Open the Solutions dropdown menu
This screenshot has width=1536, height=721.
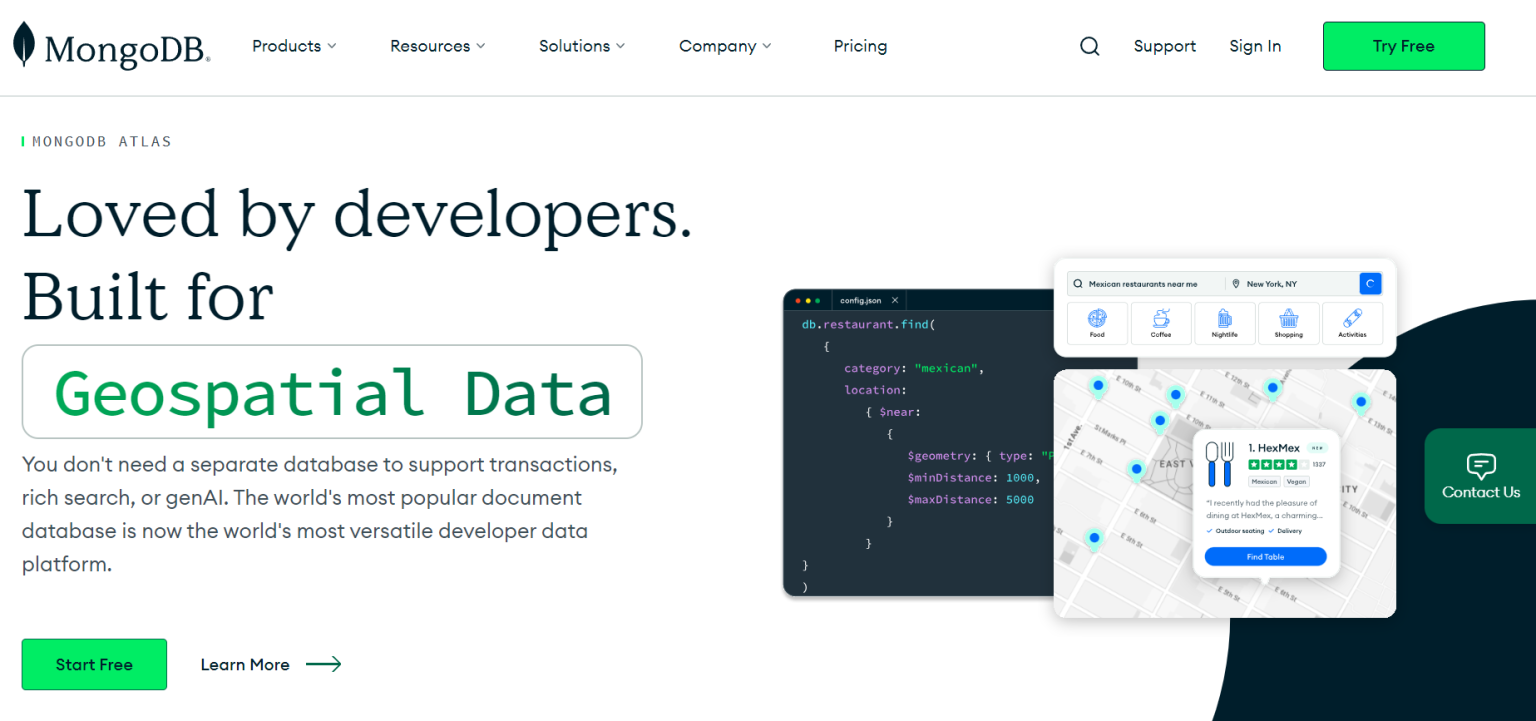point(581,46)
